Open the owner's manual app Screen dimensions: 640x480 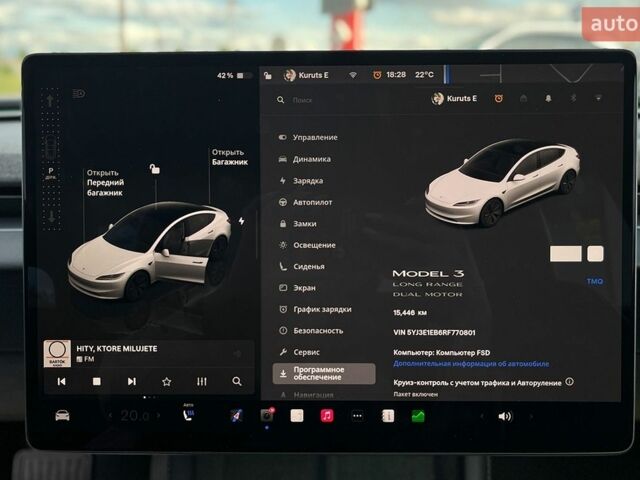pos(388,416)
